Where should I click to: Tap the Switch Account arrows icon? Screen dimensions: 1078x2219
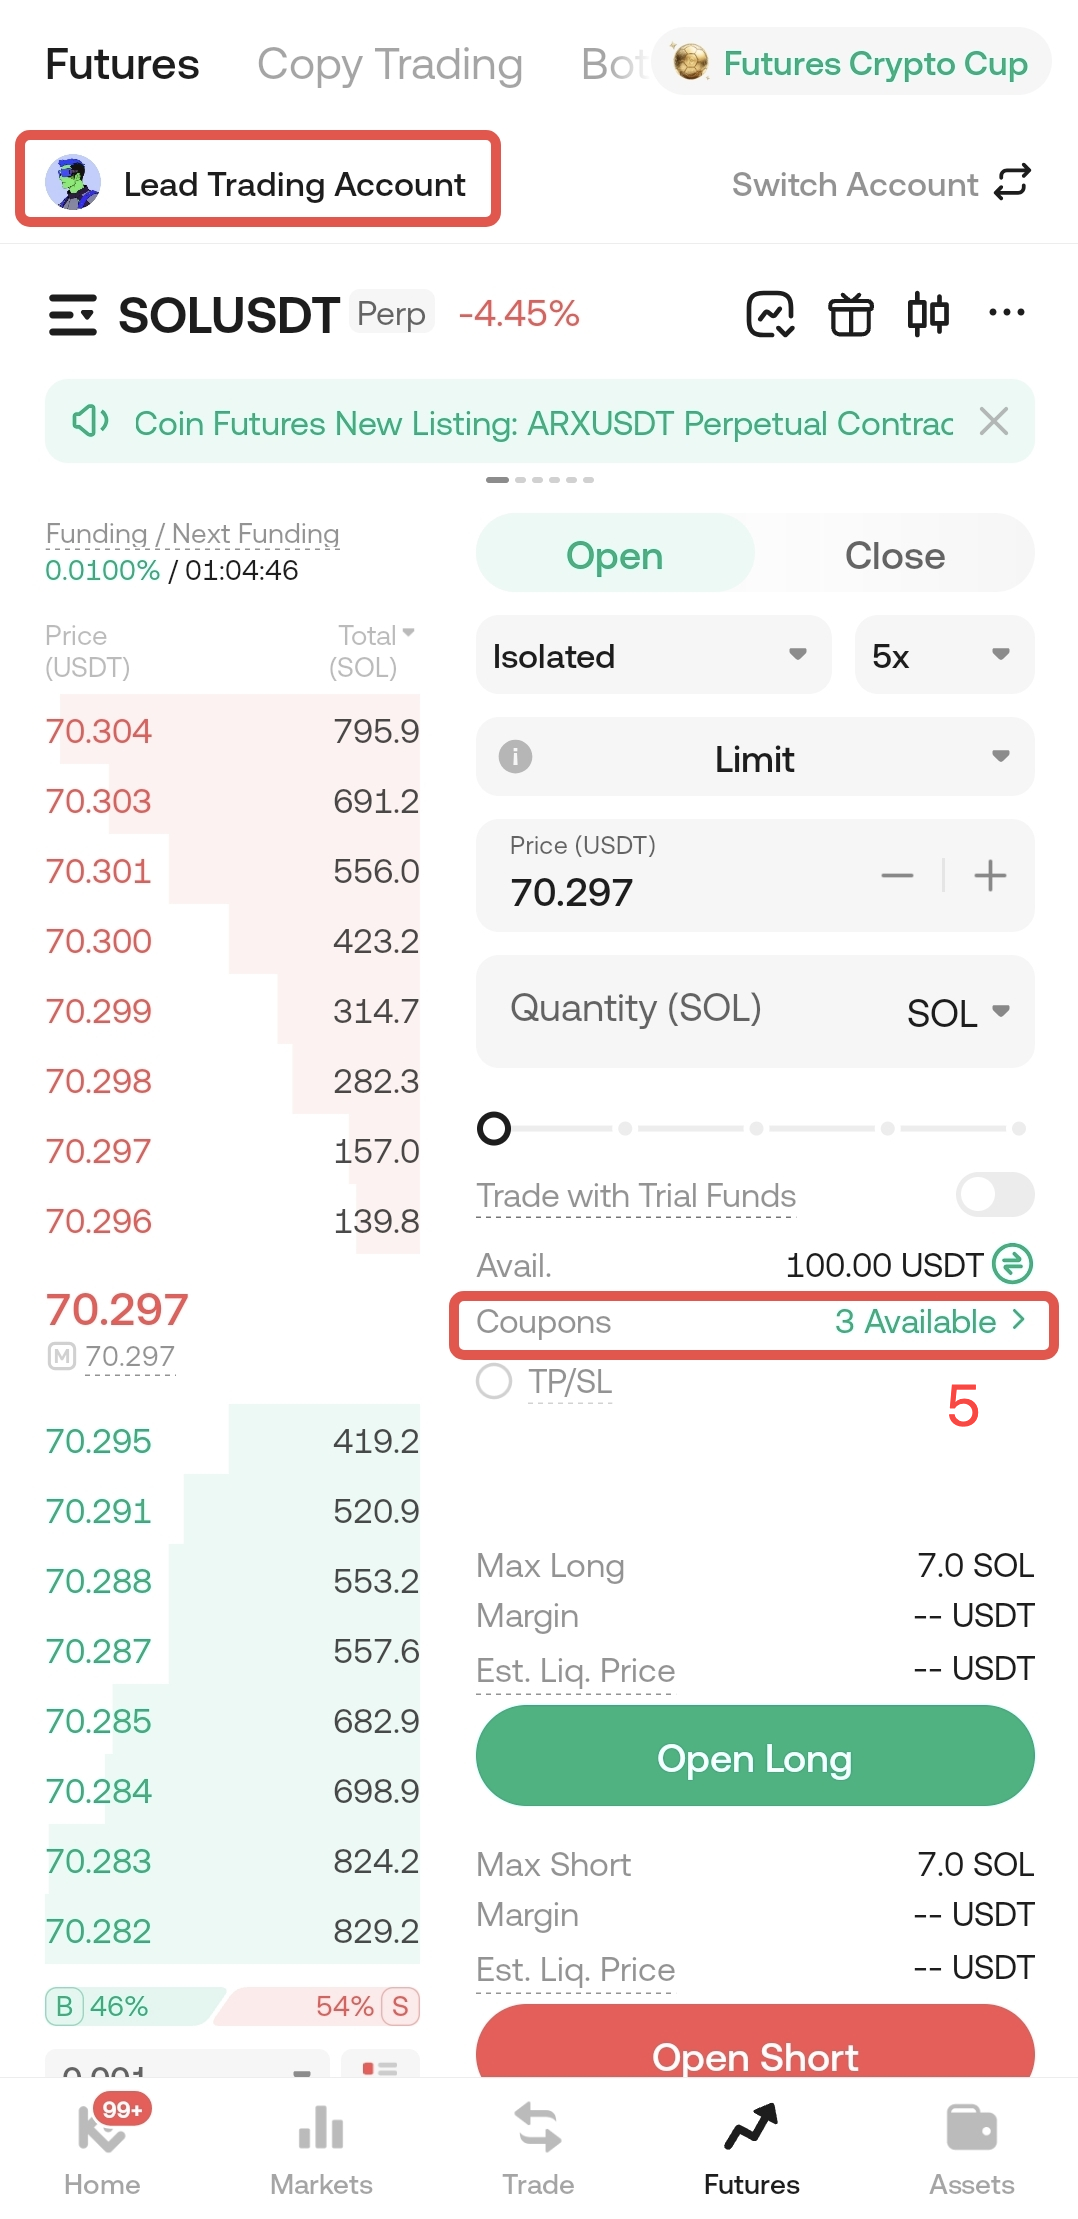(x=1012, y=183)
